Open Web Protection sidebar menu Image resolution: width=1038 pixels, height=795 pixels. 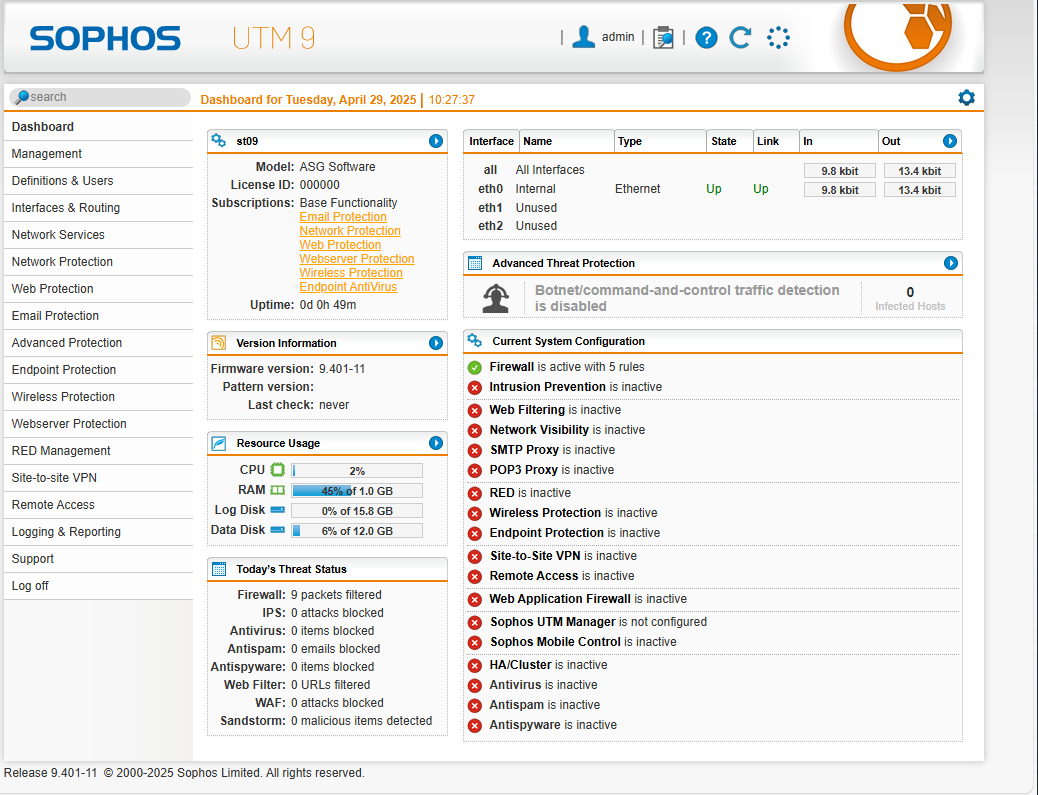click(x=99, y=289)
